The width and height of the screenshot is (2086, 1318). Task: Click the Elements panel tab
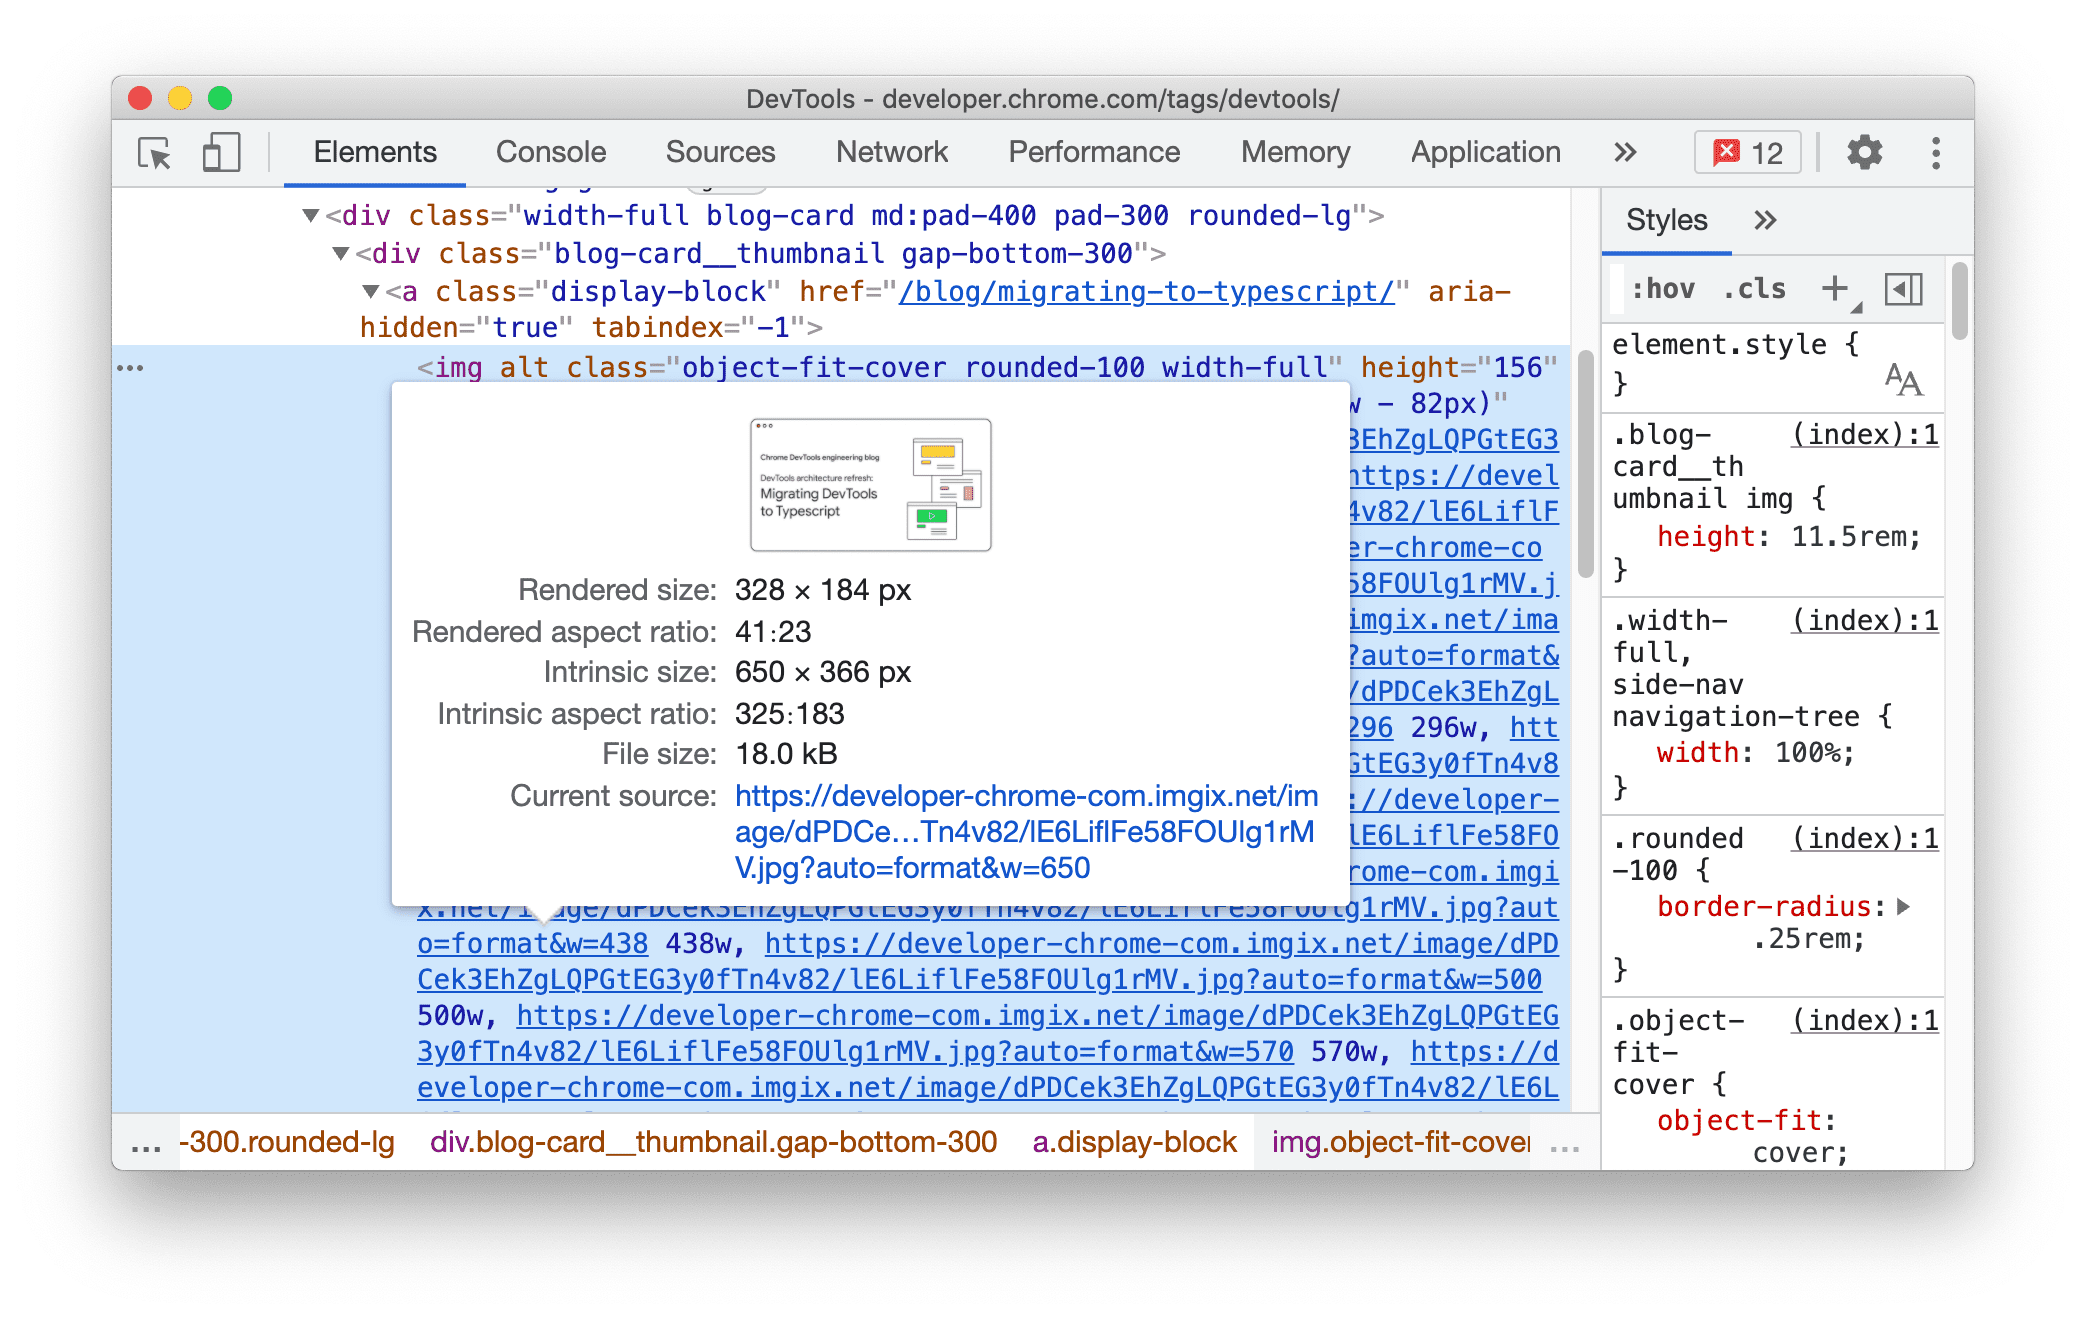point(375,152)
